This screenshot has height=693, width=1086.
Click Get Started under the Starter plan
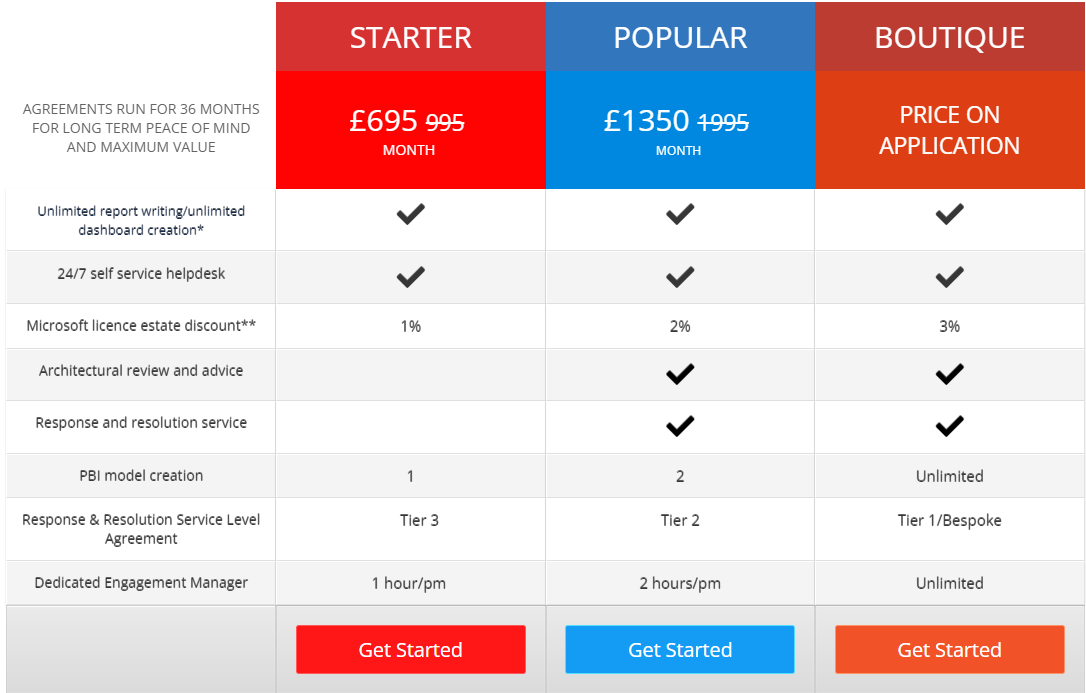pyautogui.click(x=410, y=649)
